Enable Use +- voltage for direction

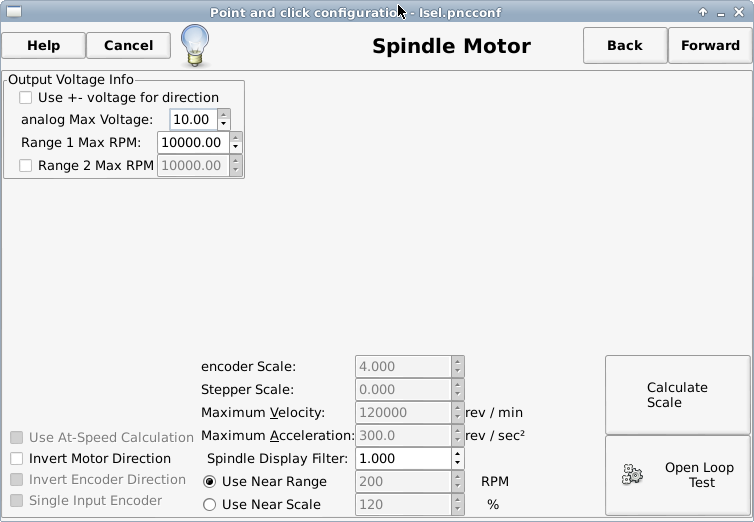pos(25,98)
